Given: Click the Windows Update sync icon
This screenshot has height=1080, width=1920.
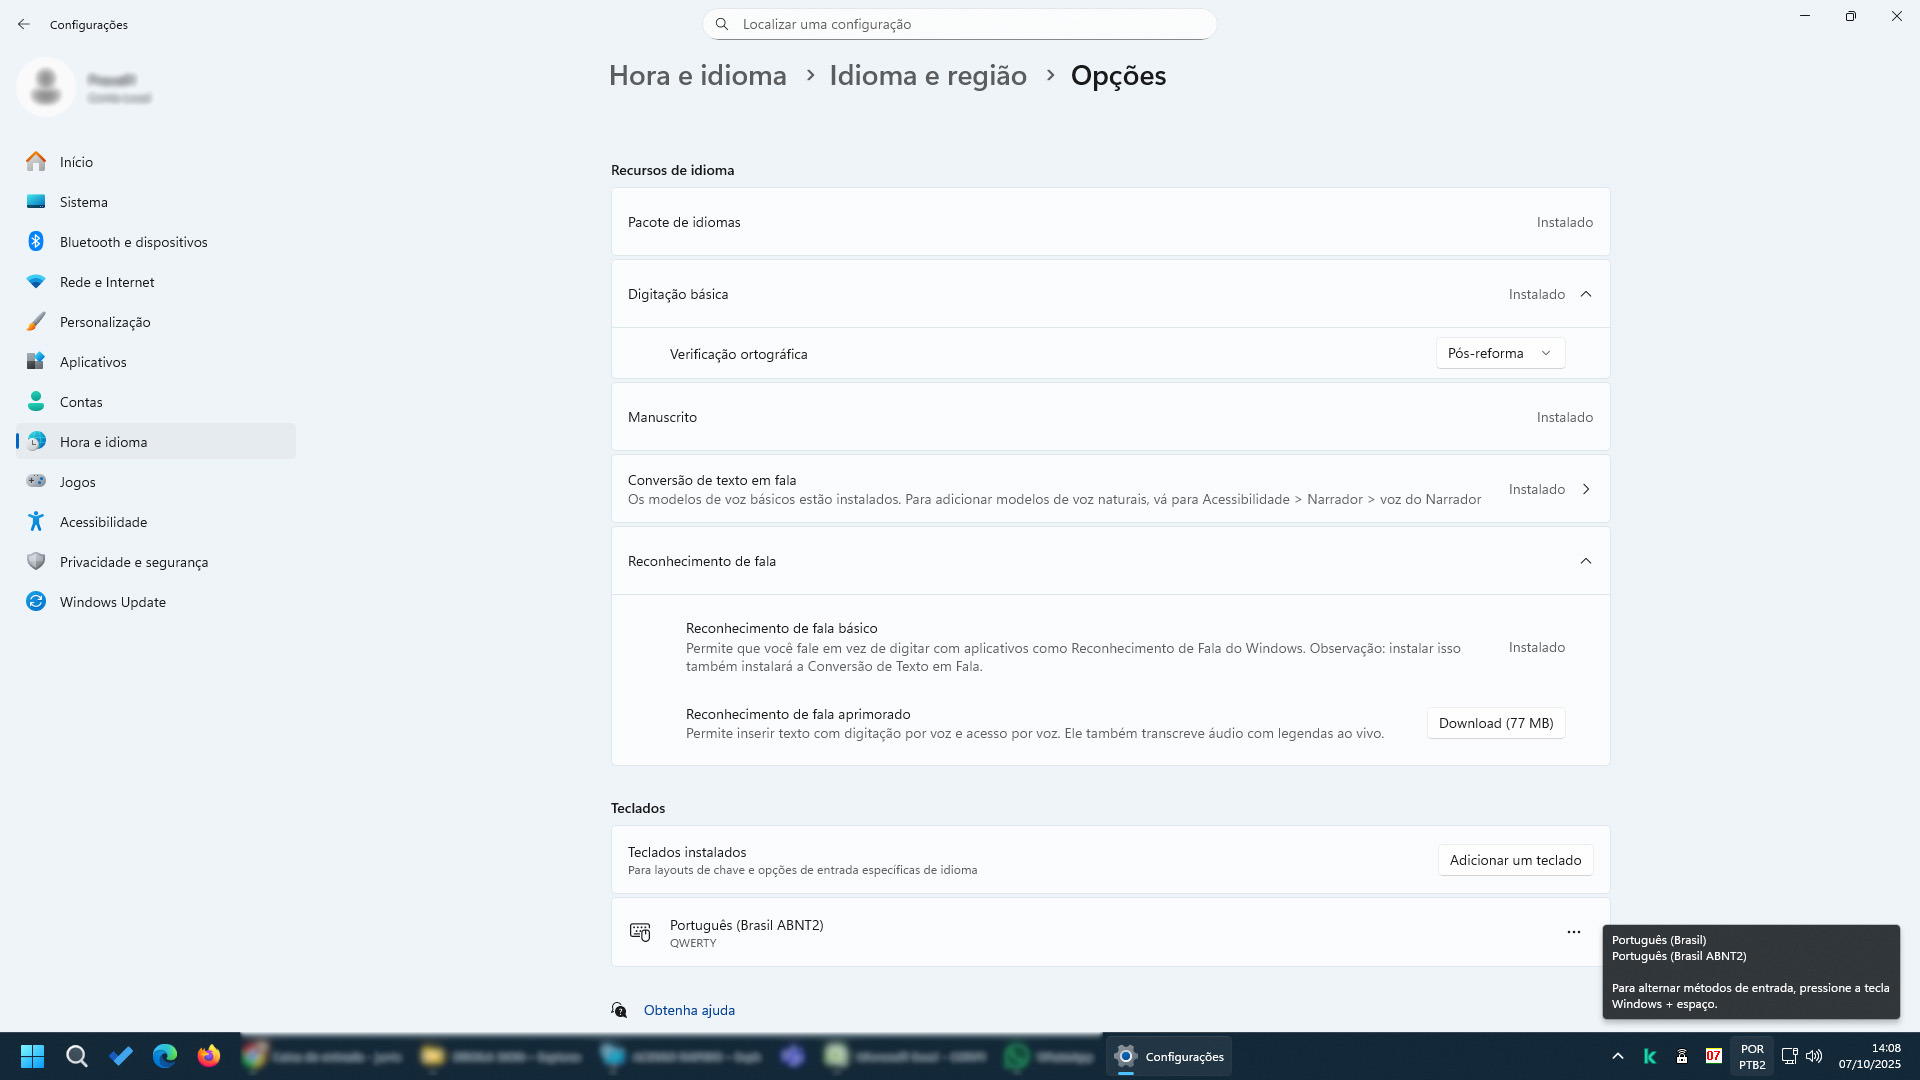Looking at the screenshot, I should click(x=36, y=602).
